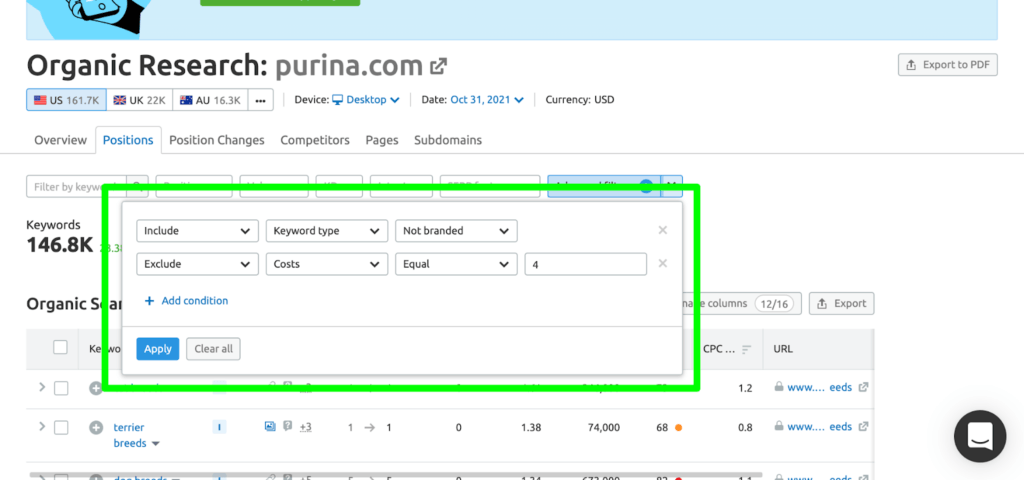Tick the select-all checkbox in table header
Image resolution: width=1024 pixels, height=480 pixels.
click(60, 348)
